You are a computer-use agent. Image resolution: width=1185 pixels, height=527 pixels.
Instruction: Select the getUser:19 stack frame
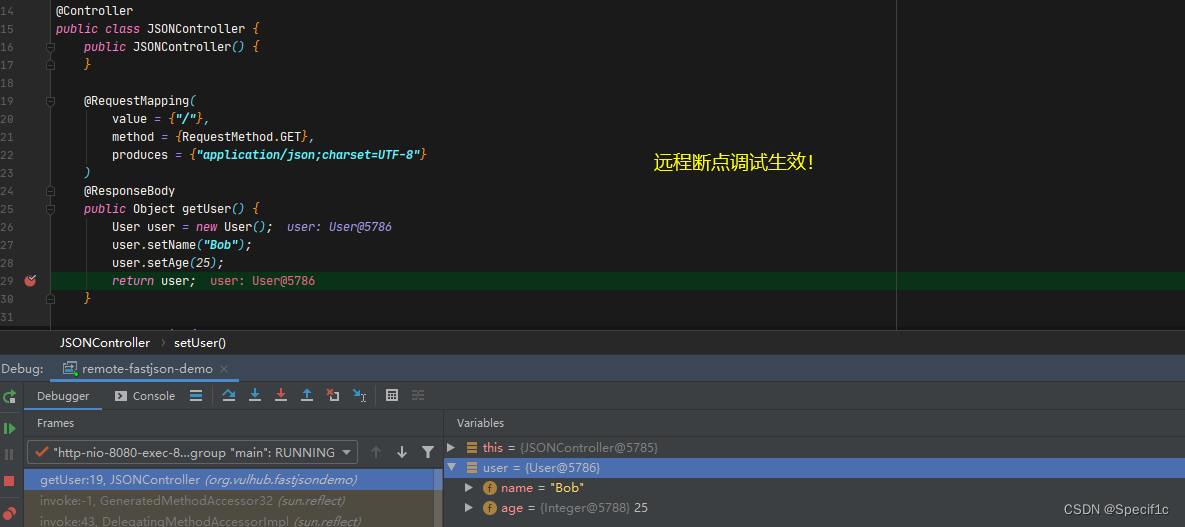229,479
